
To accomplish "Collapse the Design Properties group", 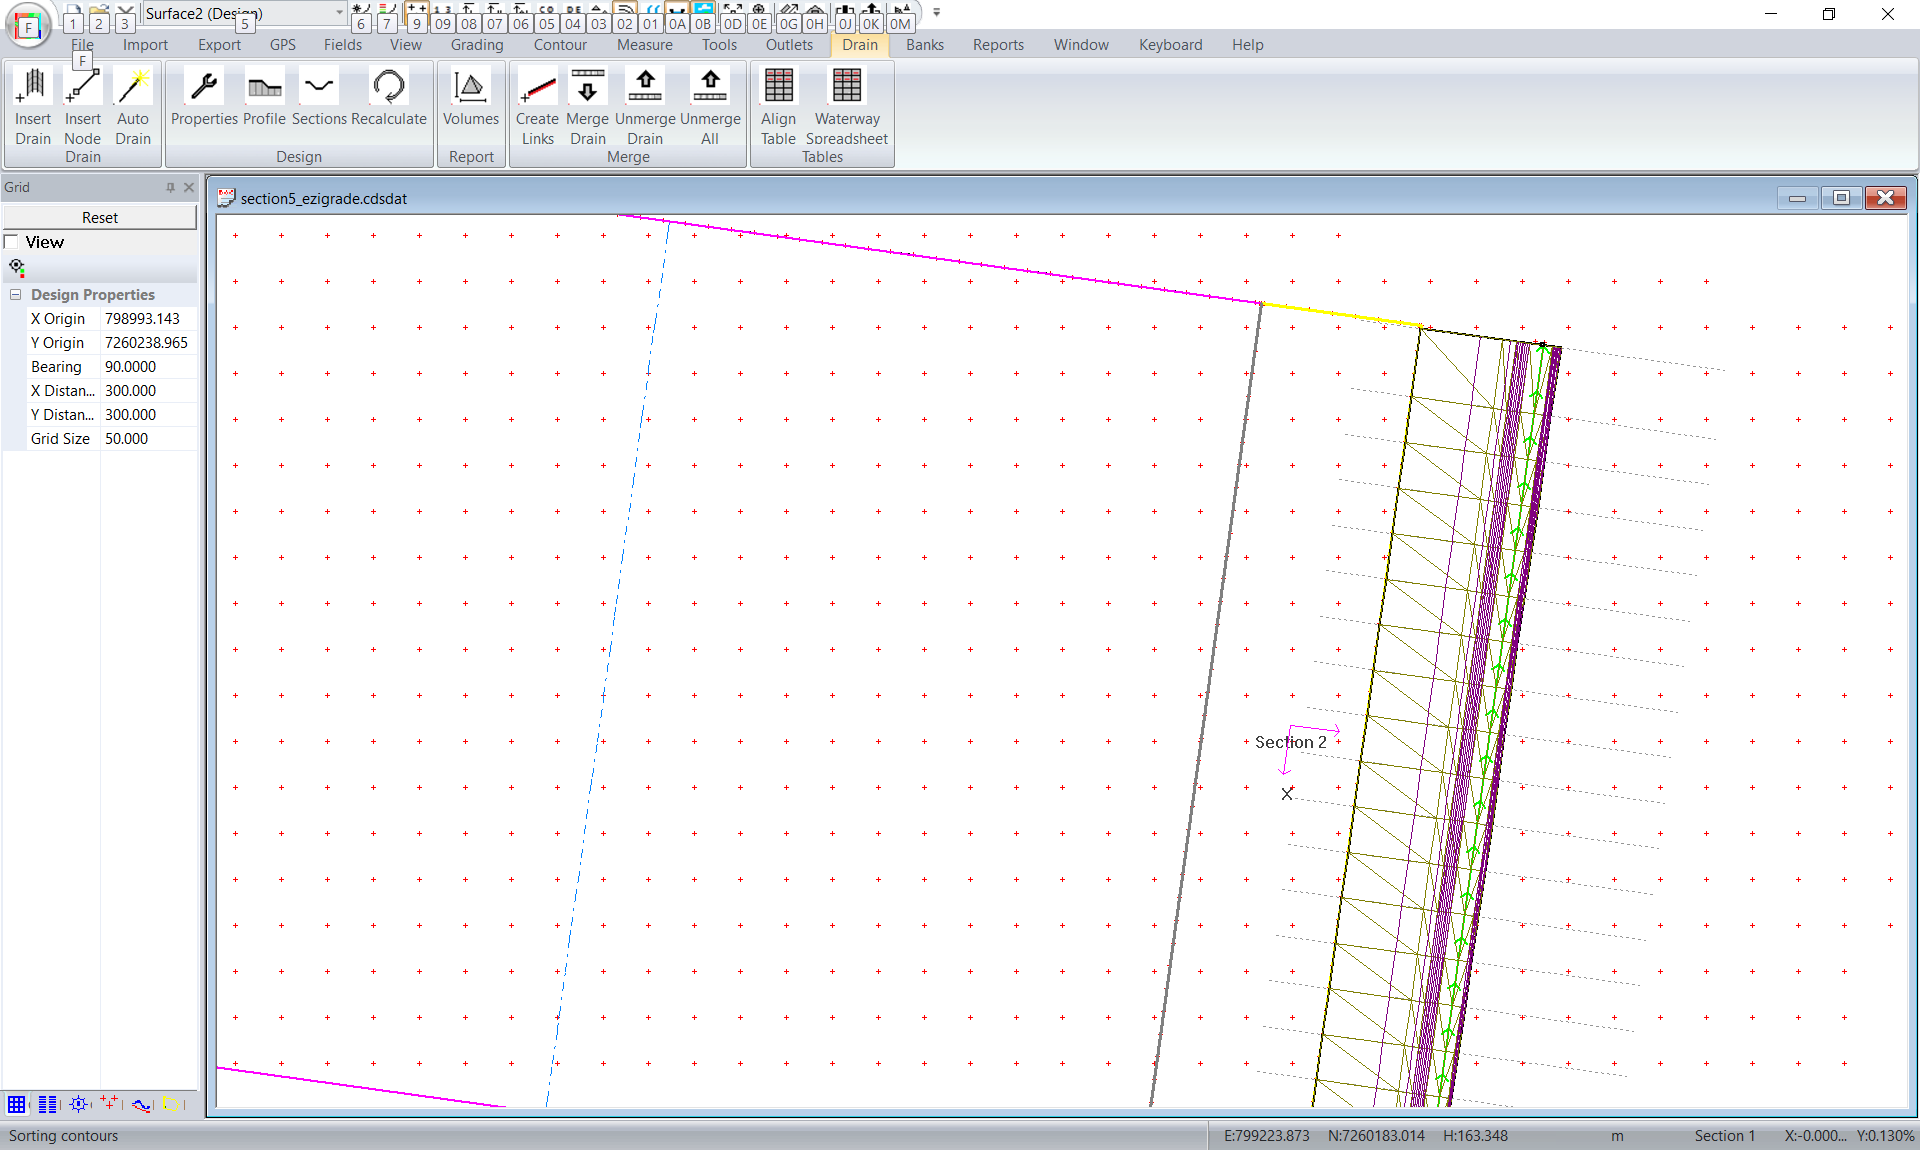I will point(16,295).
